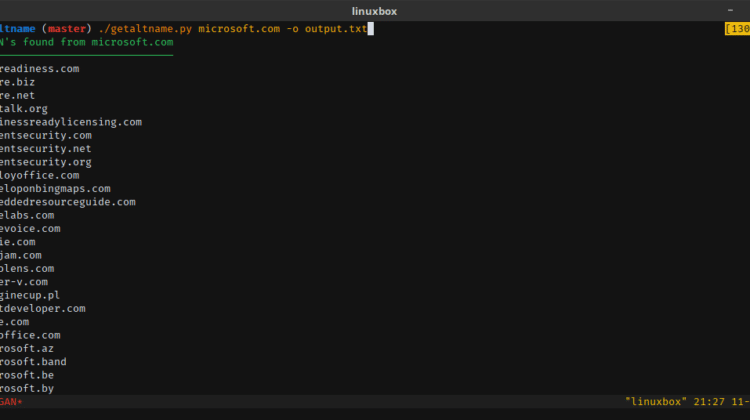The image size is (750, 420).
Task: Click the master branch name in prompt
Action: coord(66,29)
